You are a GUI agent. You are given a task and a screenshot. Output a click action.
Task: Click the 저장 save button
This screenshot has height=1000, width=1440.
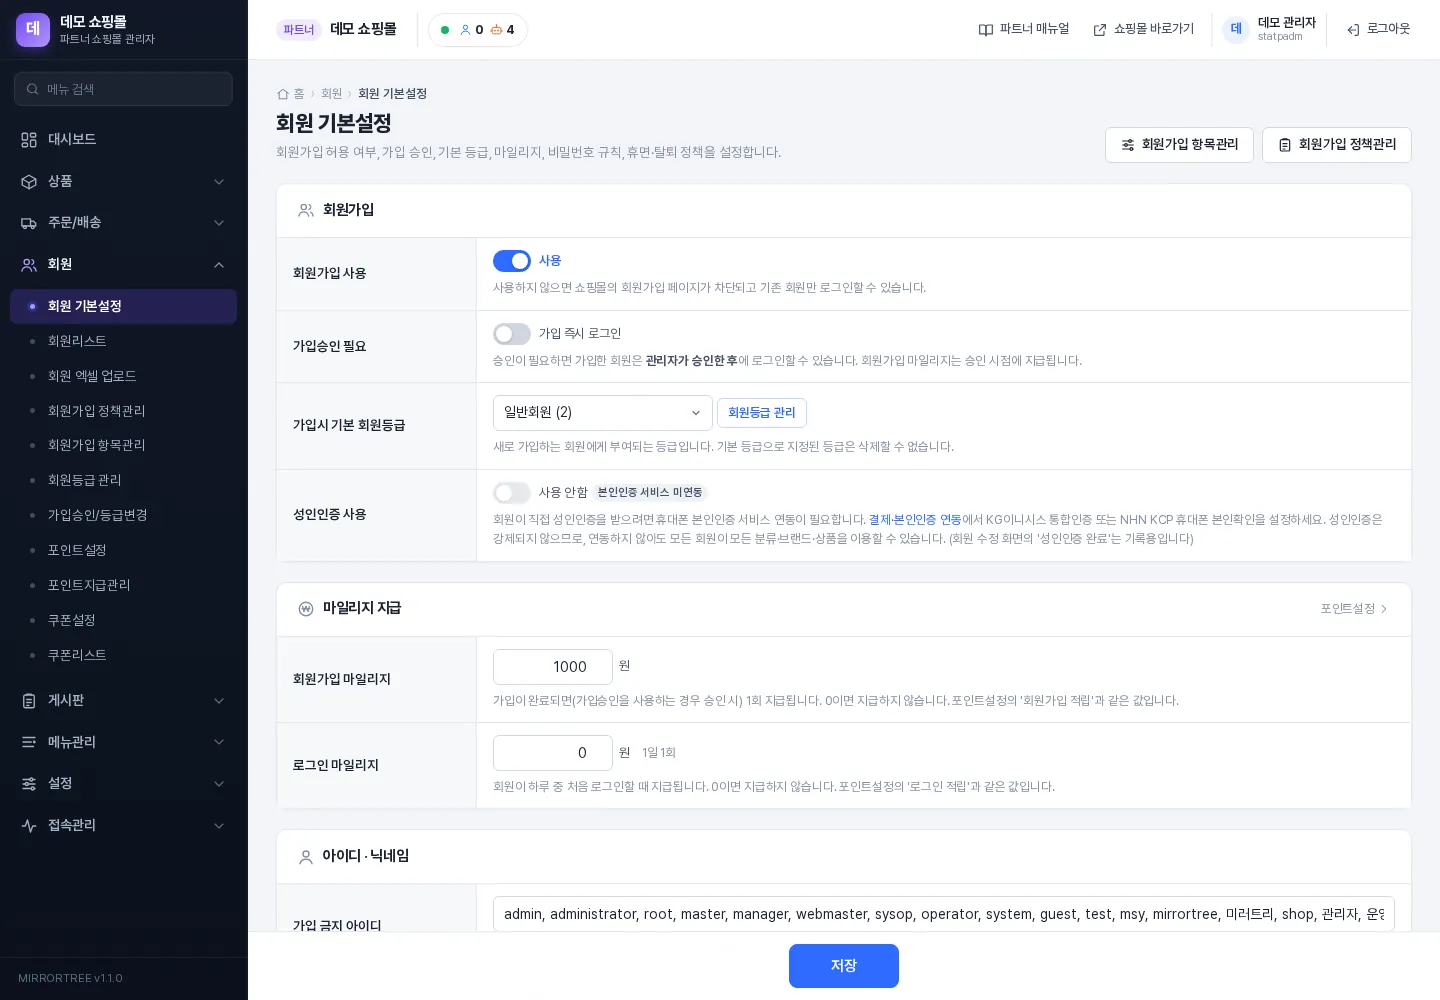point(844,966)
